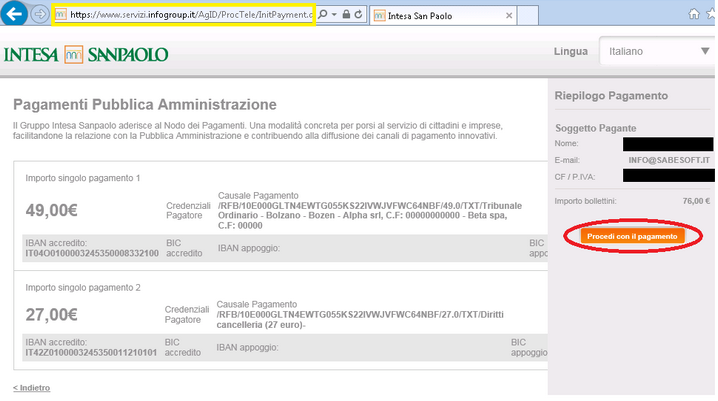Click the Soggetto Pagante heading
The height and width of the screenshot is (401, 718).
point(595,128)
